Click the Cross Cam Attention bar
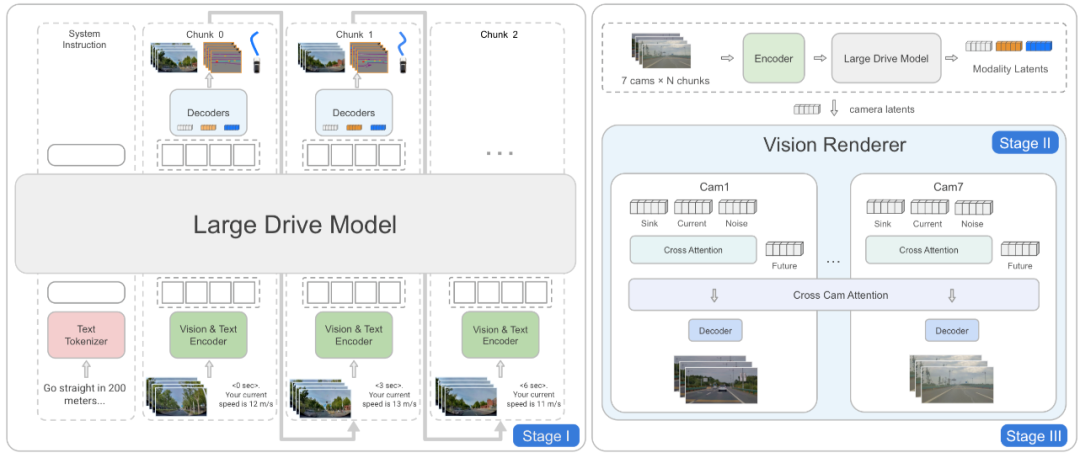Viewport: 1080px width, 458px height. point(833,295)
